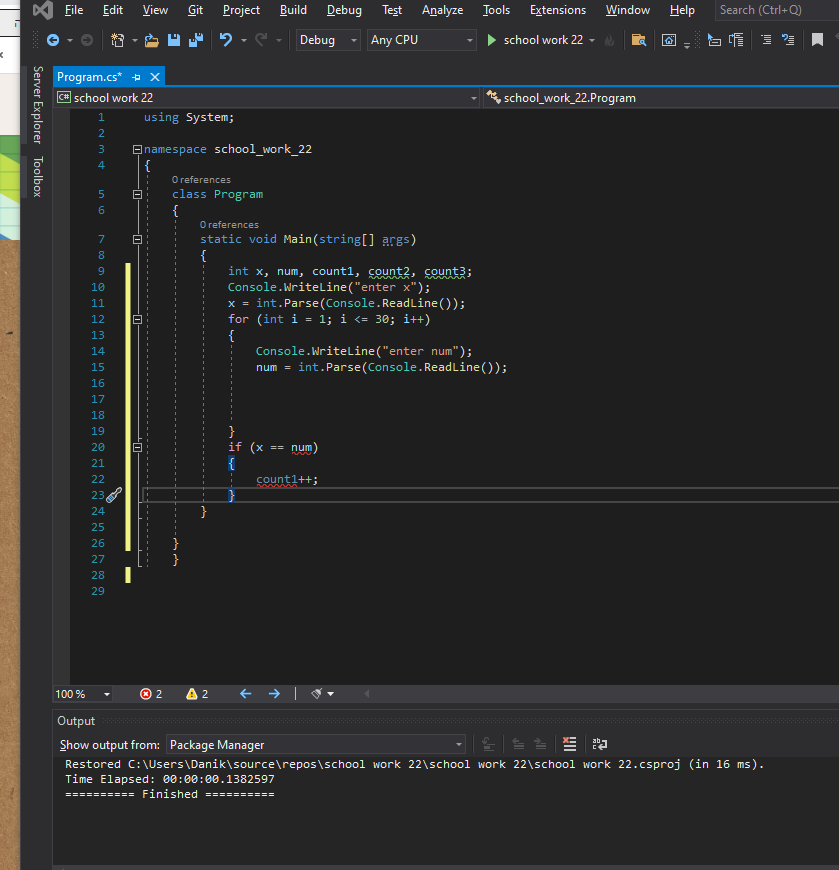Click the Navigate Backward toolbar button

(x=53, y=40)
